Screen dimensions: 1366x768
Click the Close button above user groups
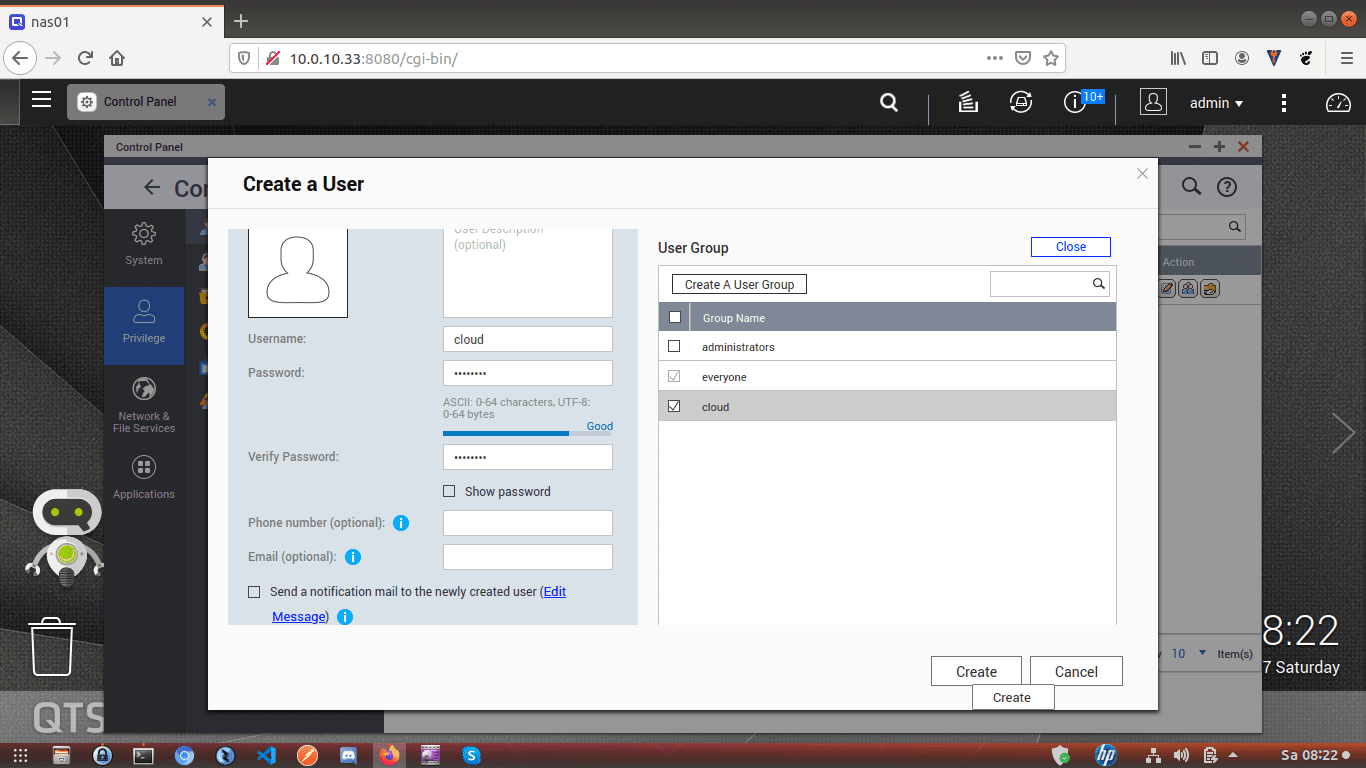pyautogui.click(x=1071, y=247)
